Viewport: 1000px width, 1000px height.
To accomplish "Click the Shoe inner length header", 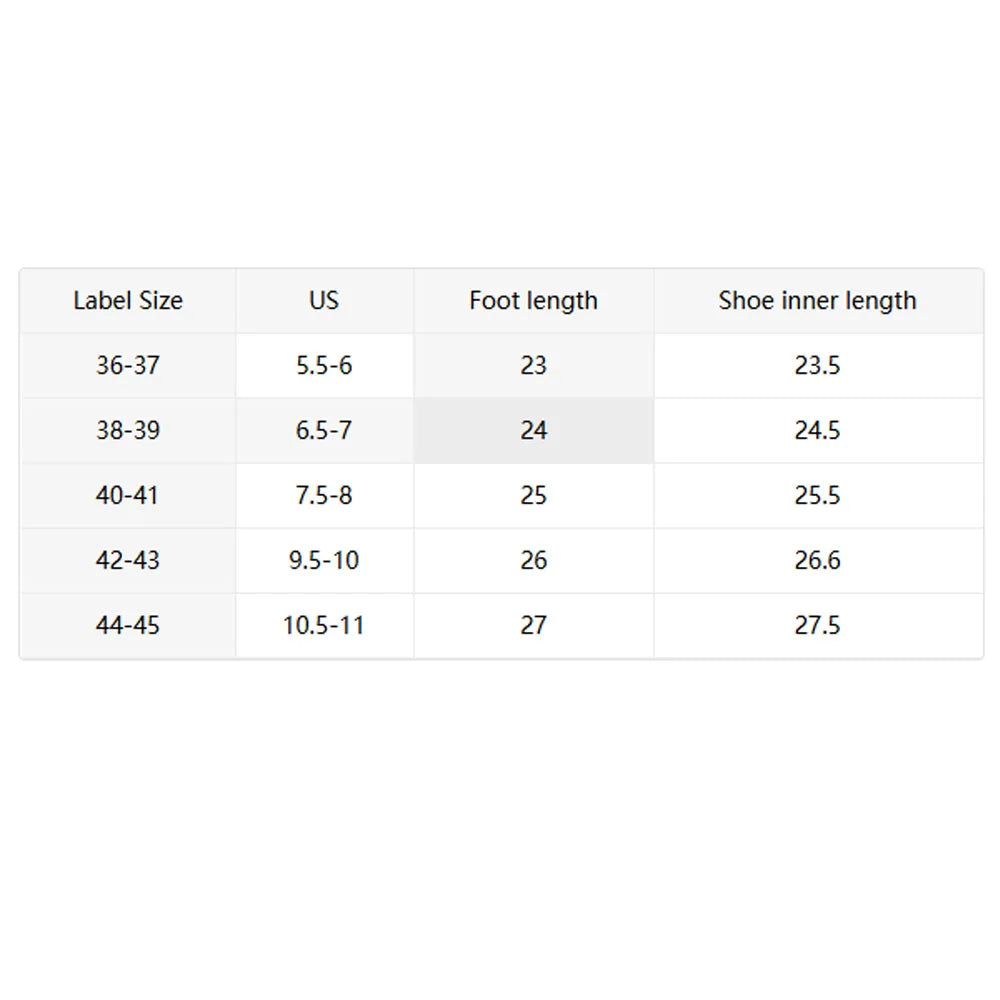I will (x=818, y=300).
